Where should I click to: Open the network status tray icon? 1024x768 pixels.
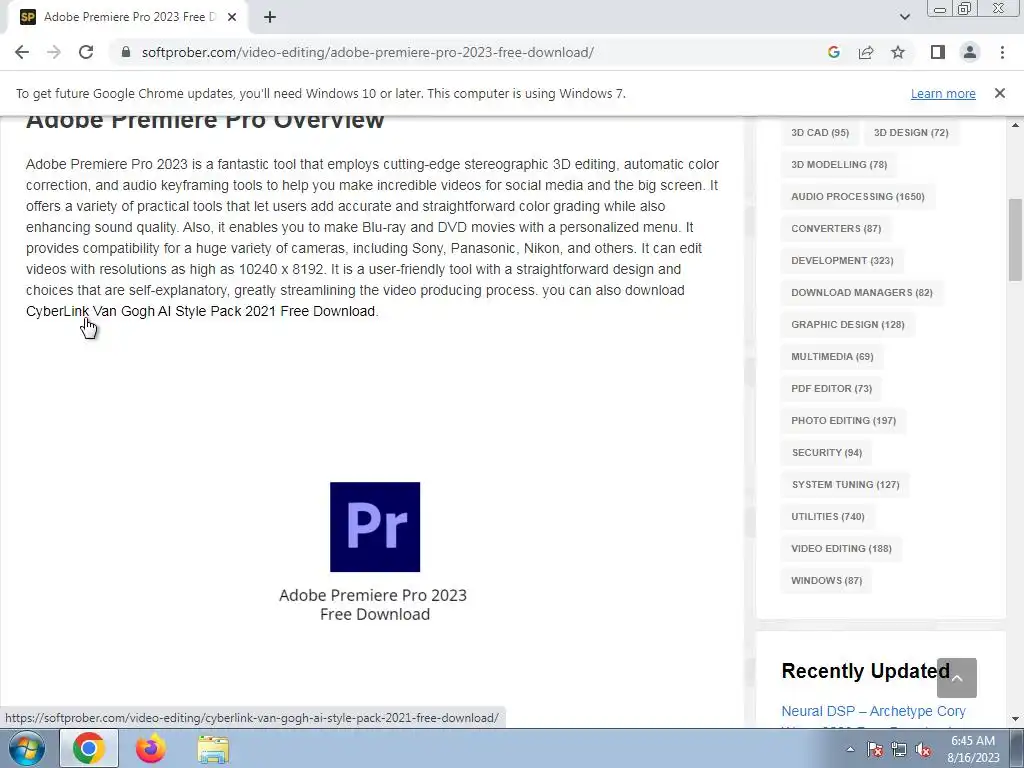pyautogui.click(x=899, y=749)
